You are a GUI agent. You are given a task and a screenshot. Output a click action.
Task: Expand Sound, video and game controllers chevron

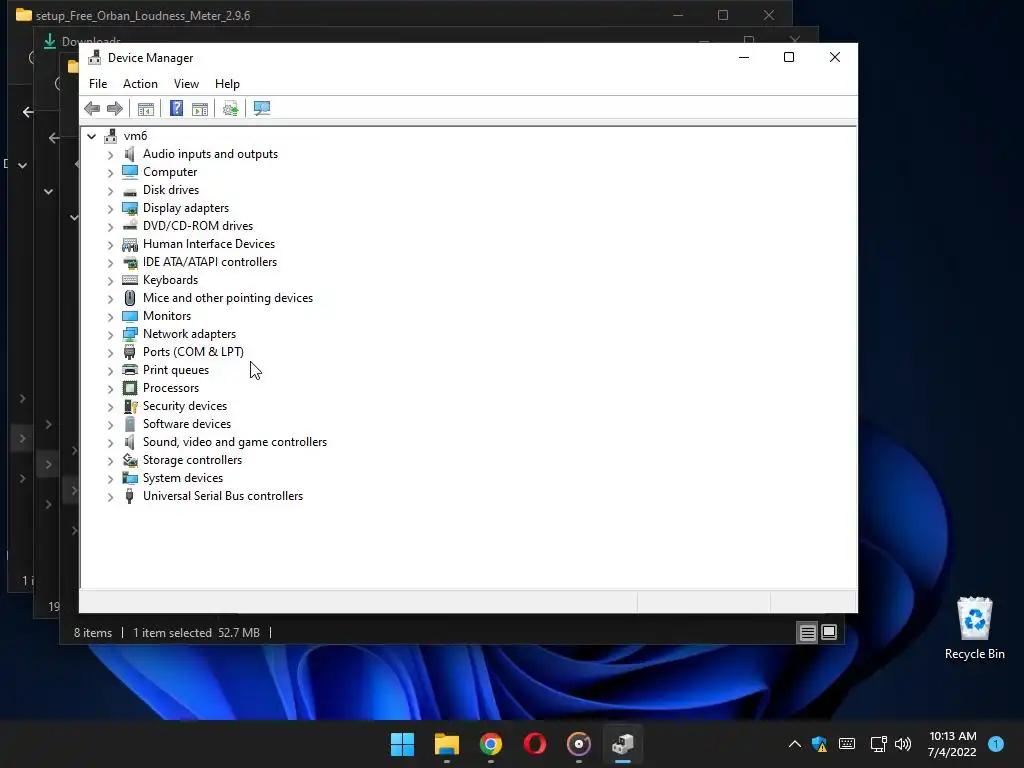[110, 443]
